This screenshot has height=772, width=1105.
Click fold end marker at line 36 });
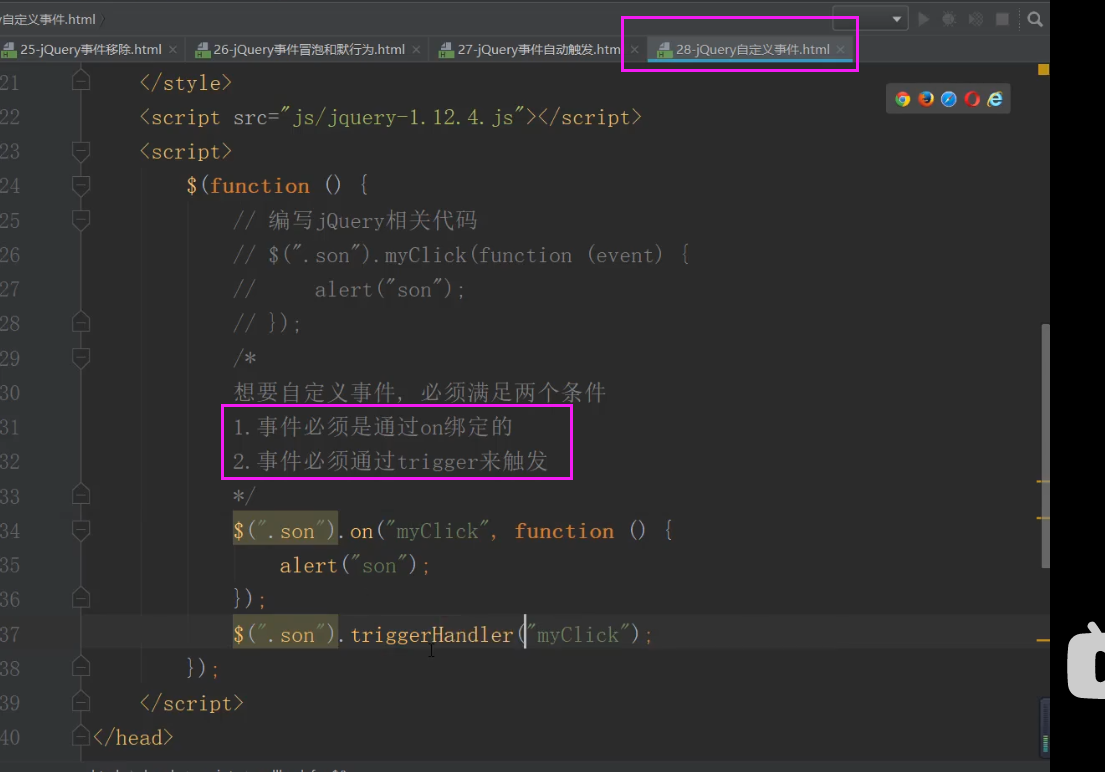click(81, 598)
